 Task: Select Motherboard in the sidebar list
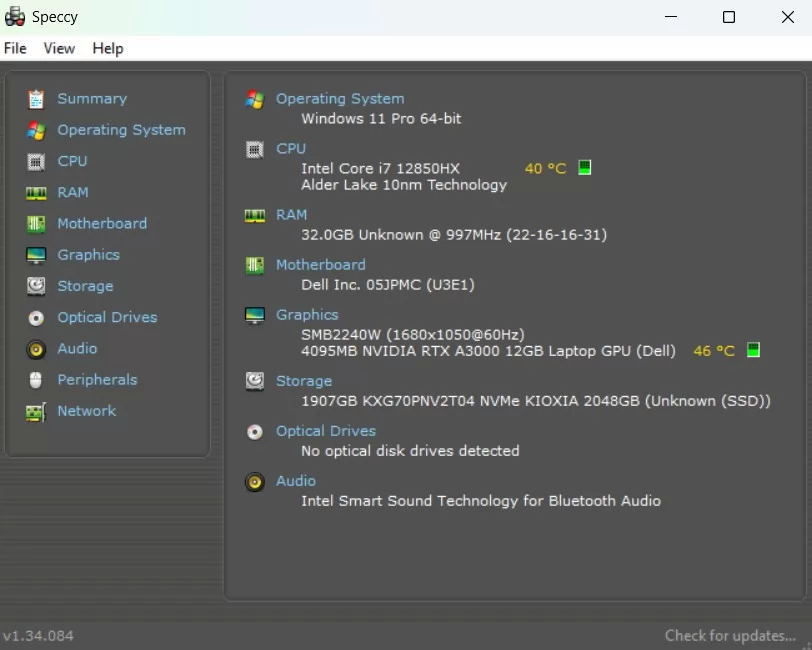[x=102, y=223]
